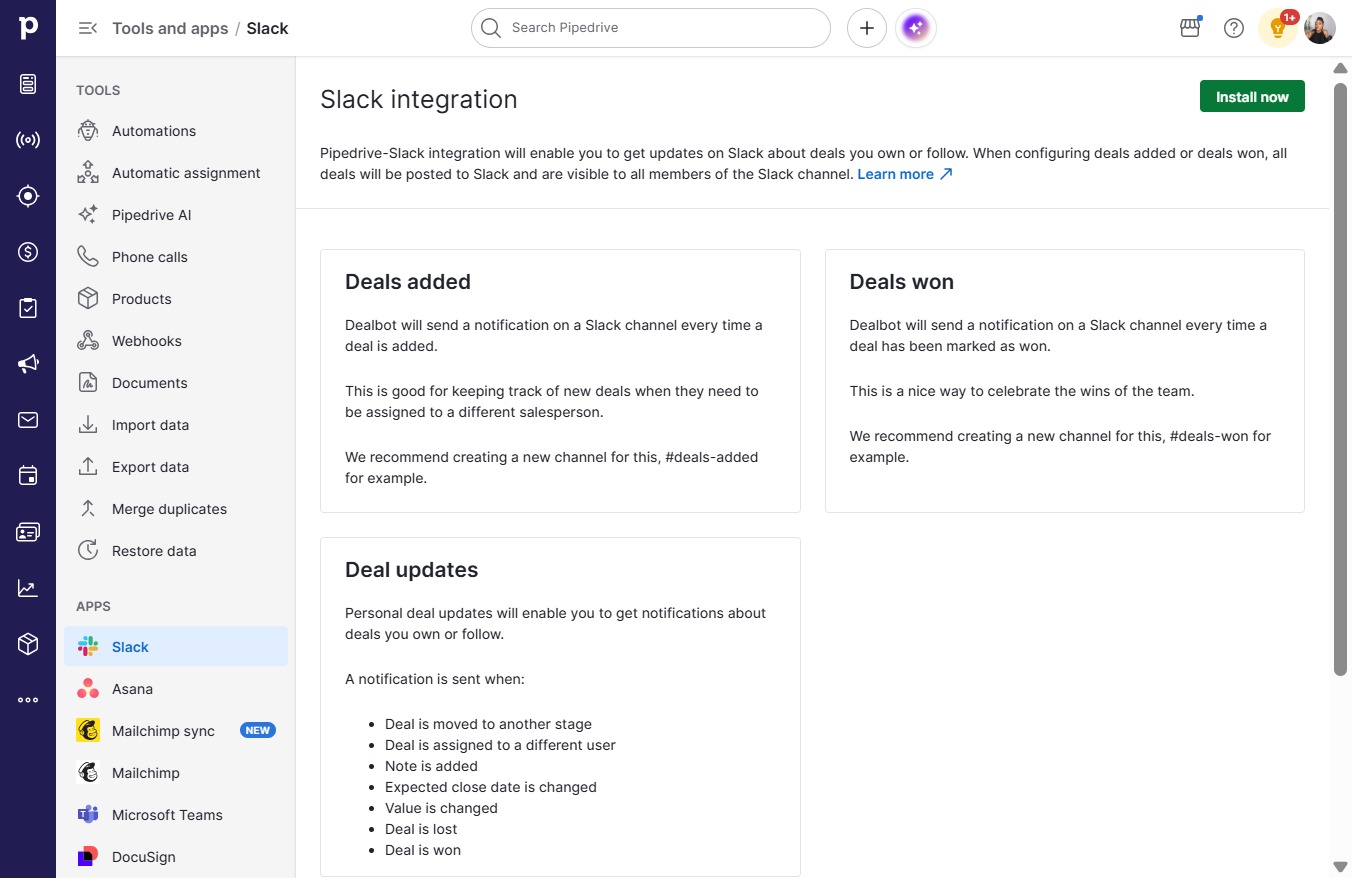
Task: Open Merge duplicates in the tools list
Action: tap(176, 509)
